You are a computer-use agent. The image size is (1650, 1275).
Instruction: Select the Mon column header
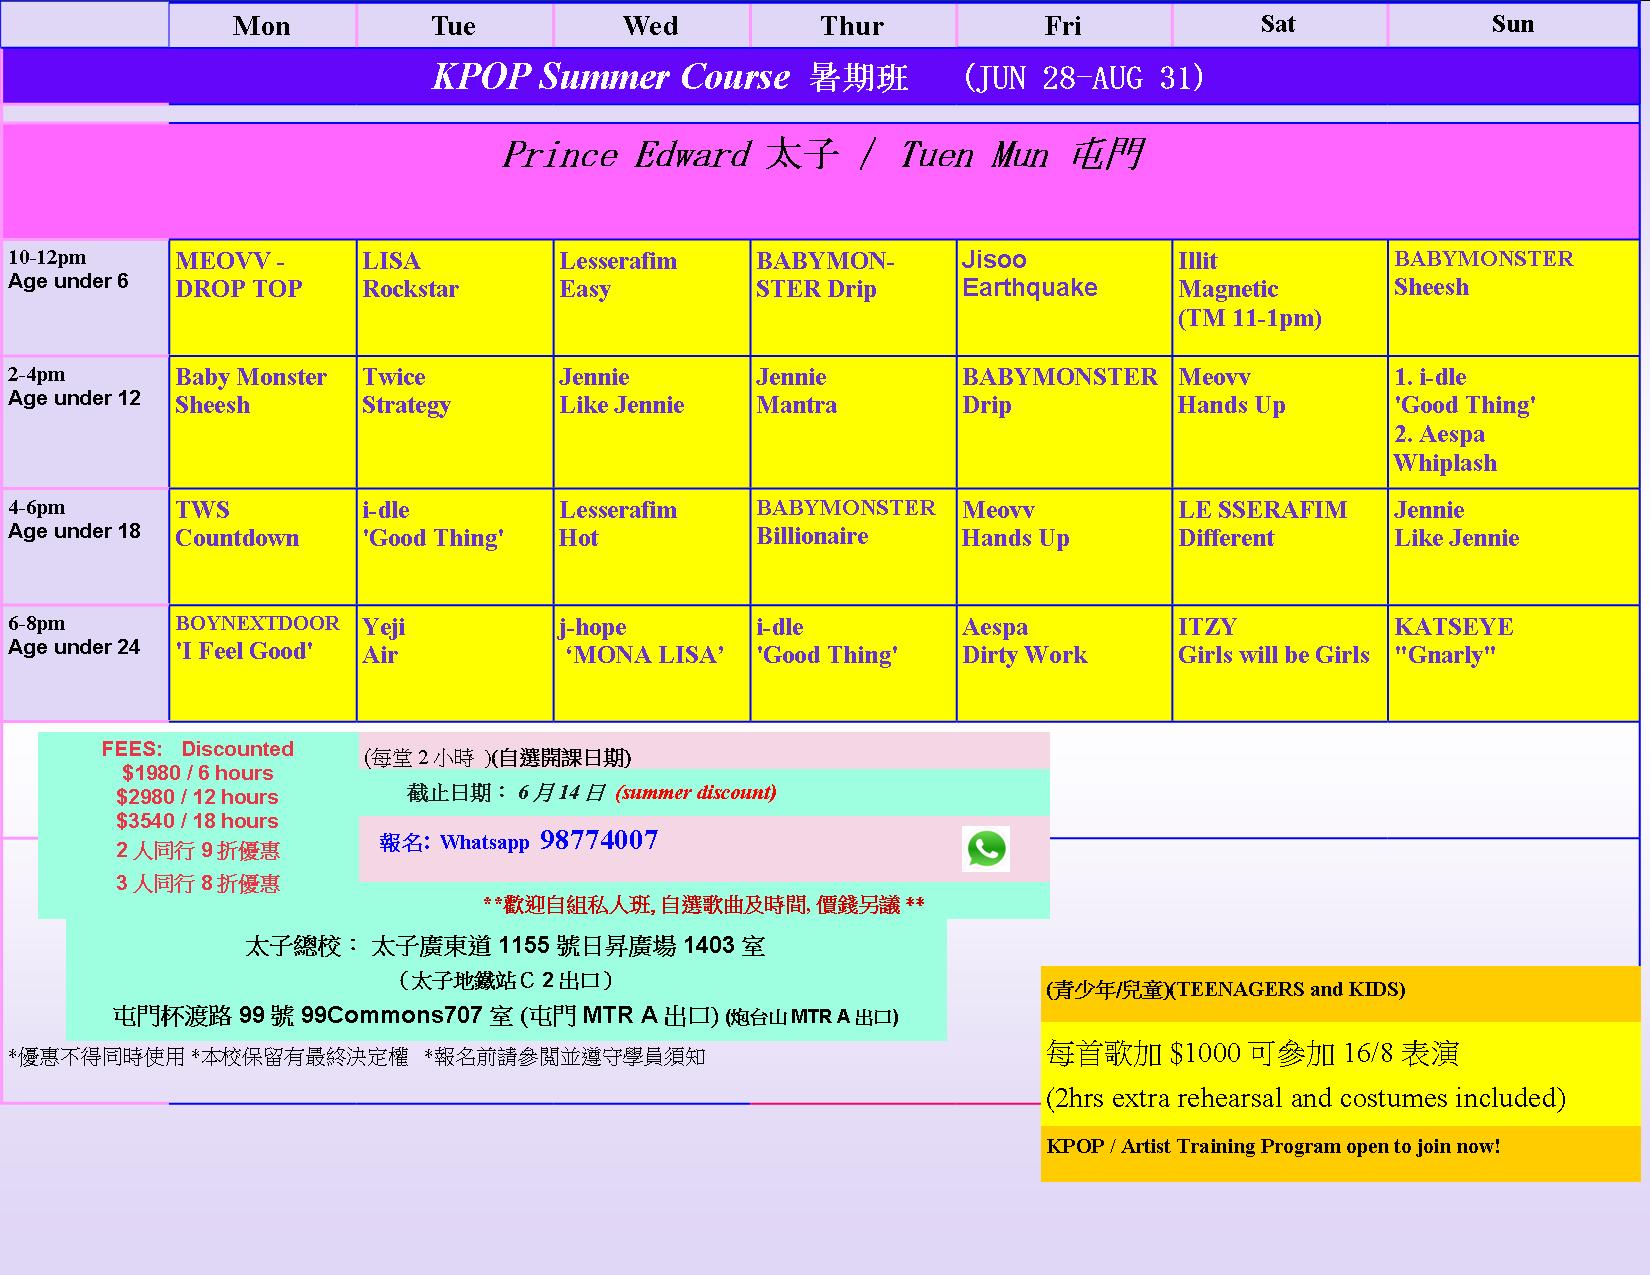click(x=262, y=25)
